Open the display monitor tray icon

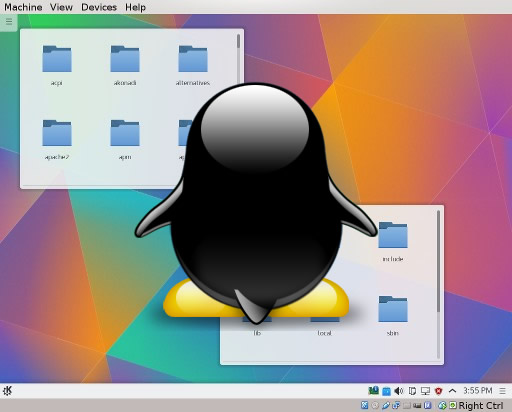425,391
